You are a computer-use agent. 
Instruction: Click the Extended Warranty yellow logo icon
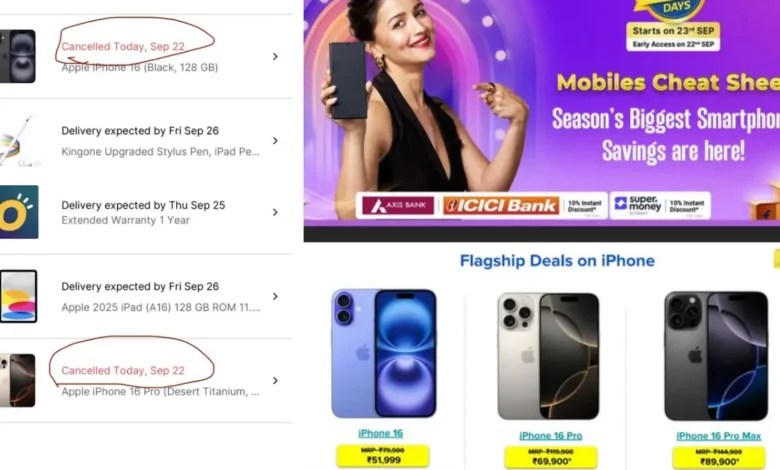tap(19, 212)
